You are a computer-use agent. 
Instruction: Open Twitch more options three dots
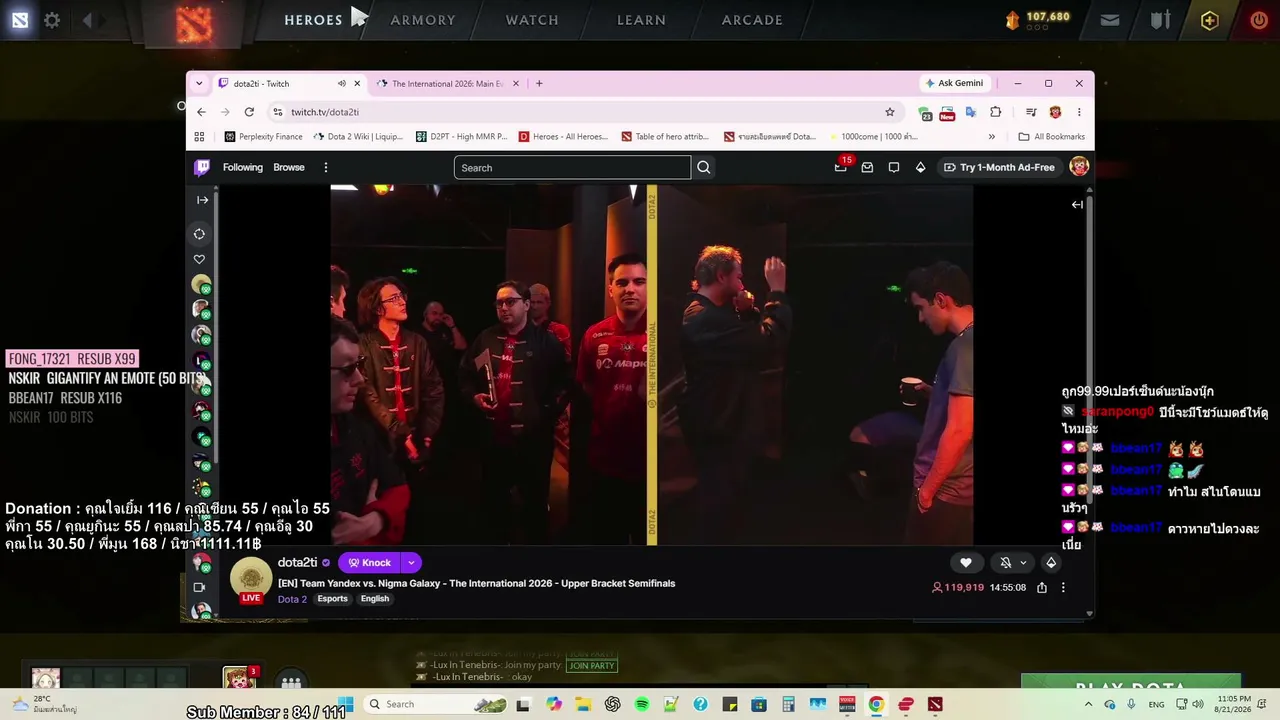click(325, 167)
